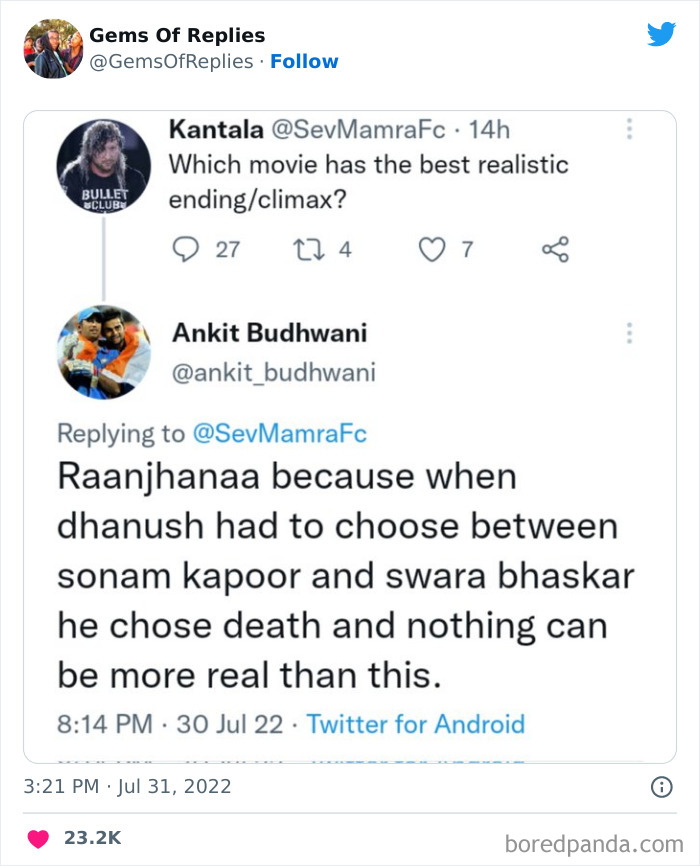The width and height of the screenshot is (700, 866).
Task: Click the share icon on Kantala's tweet
Action: (x=554, y=248)
